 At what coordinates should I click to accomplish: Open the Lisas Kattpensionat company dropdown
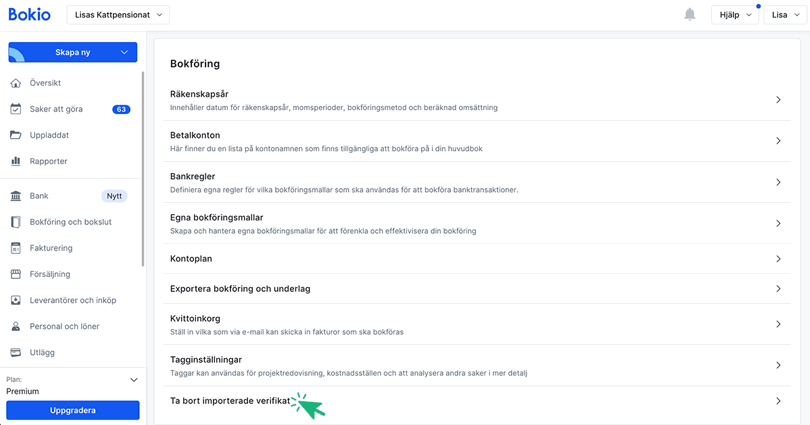118,15
